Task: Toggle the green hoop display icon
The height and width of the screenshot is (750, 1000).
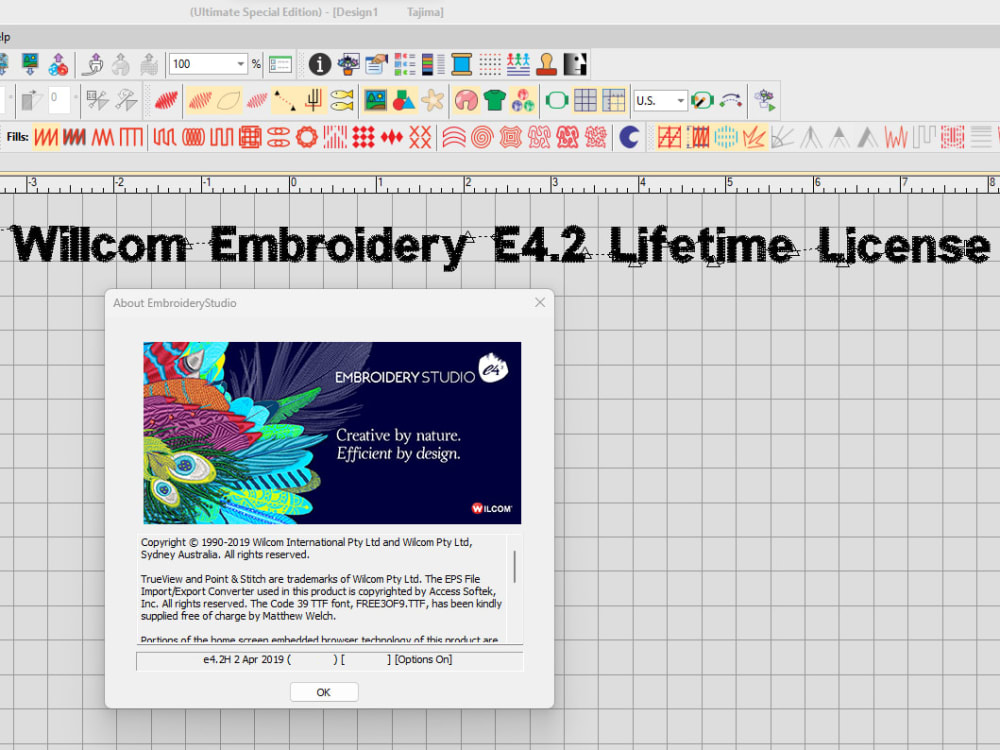Action: point(557,100)
